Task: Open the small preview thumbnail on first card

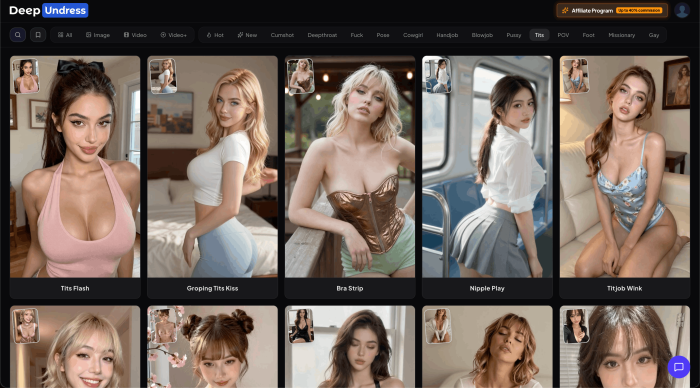Action: [x=26, y=76]
